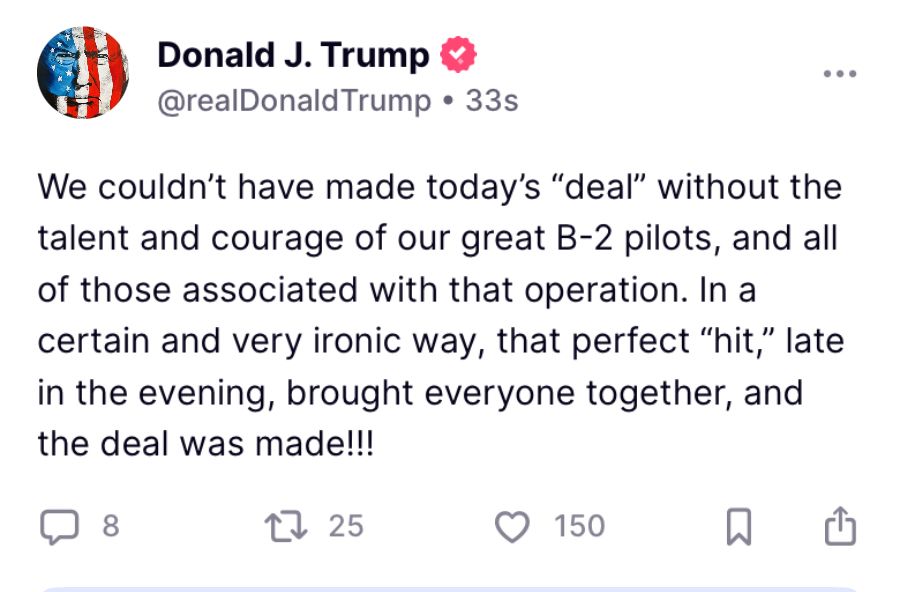Click the reply speech bubble icon
The height and width of the screenshot is (592, 900).
click(58, 527)
